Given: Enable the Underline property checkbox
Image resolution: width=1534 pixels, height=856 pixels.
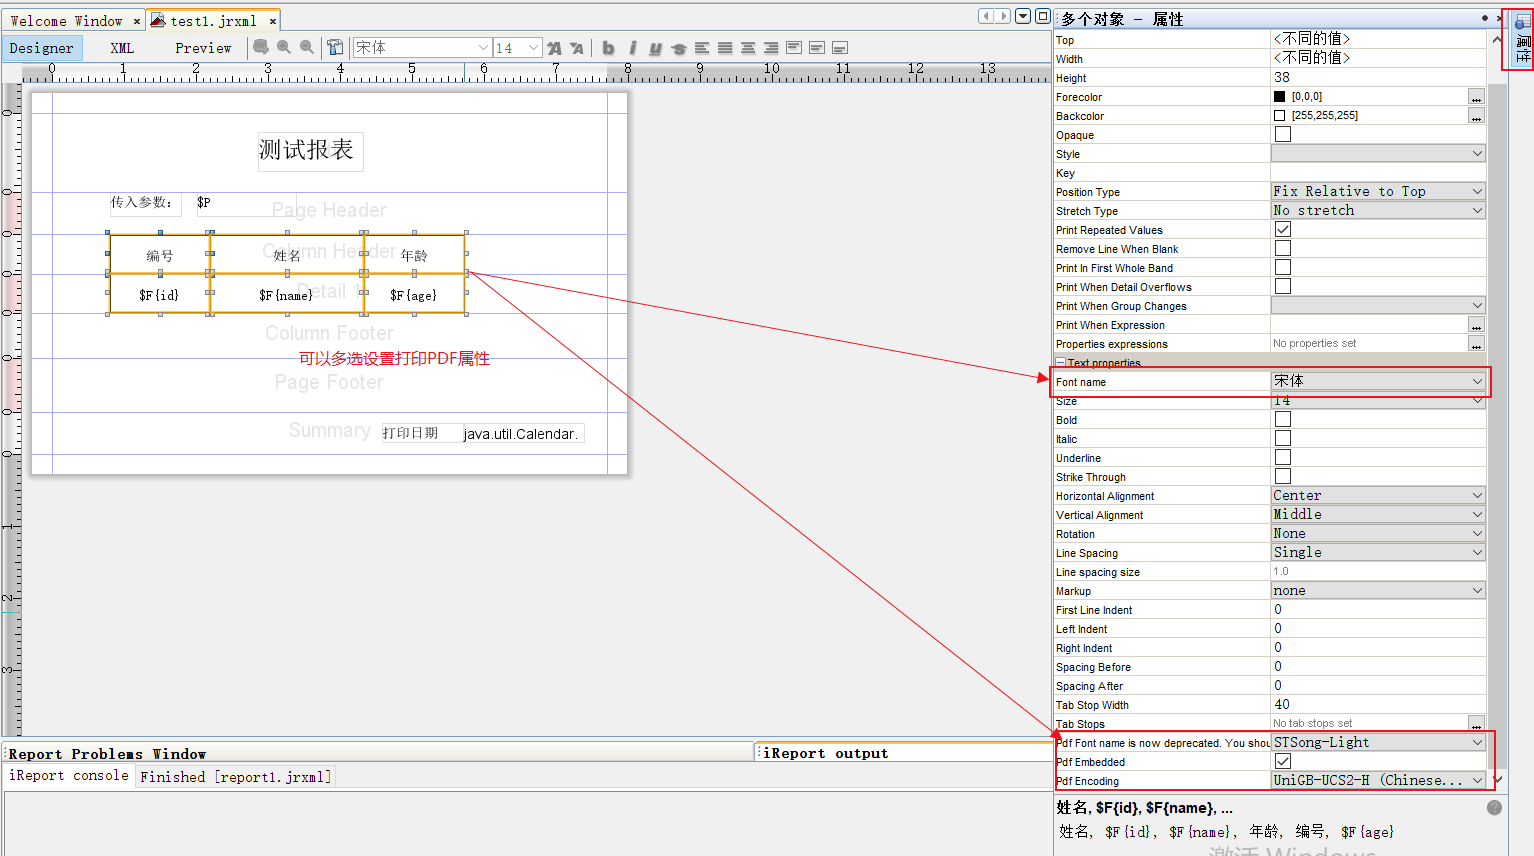Looking at the screenshot, I should 1283,457.
